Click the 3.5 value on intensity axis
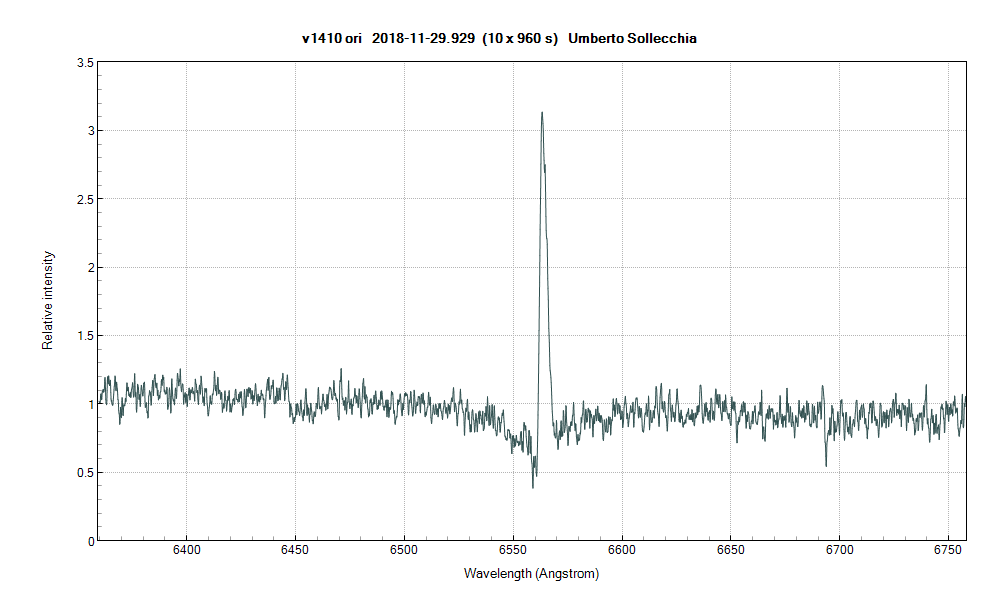 coord(86,62)
